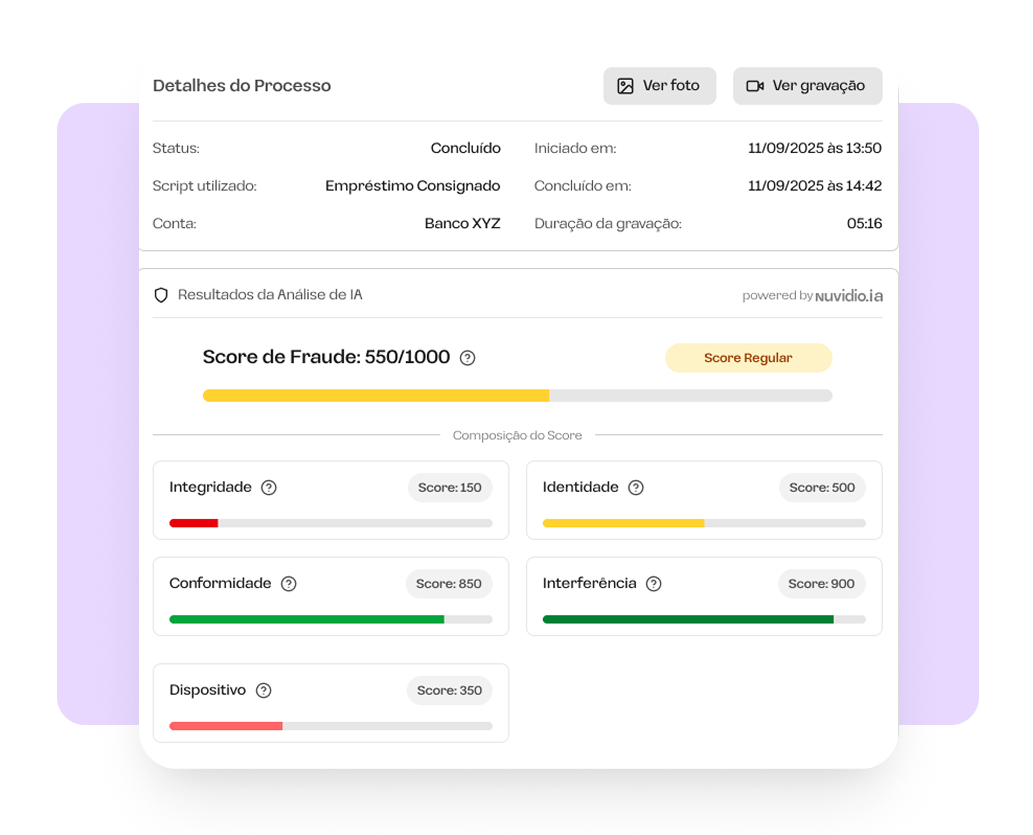Click the Script utilizado label

coord(205,186)
